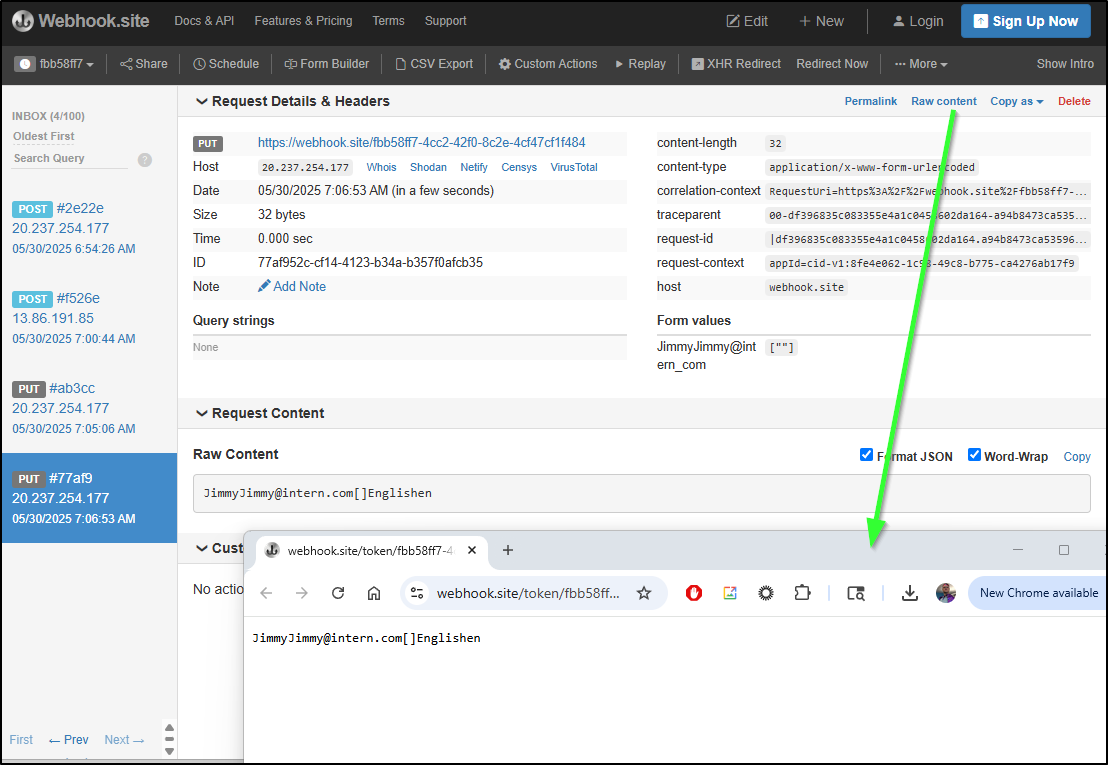1108x765 pixels.
Task: Click Copy next to Raw Content
Action: [x=1077, y=456]
